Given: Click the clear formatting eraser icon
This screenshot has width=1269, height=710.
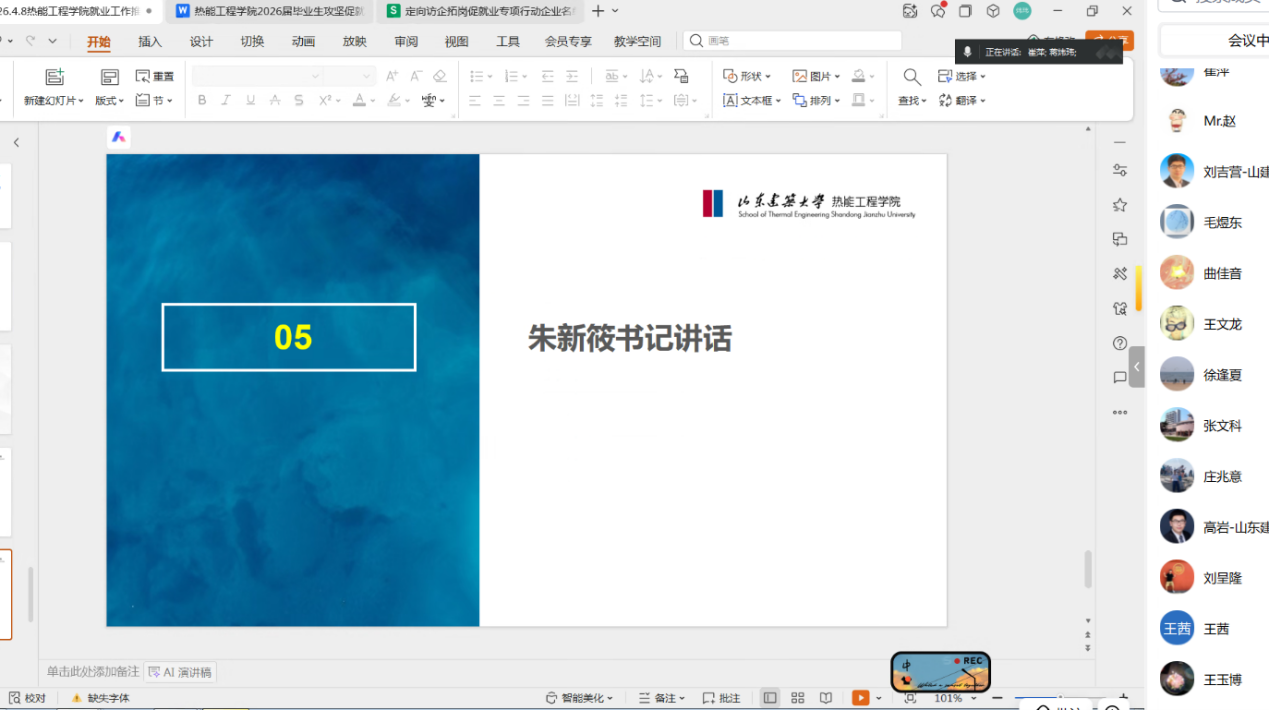Looking at the screenshot, I should [439, 76].
